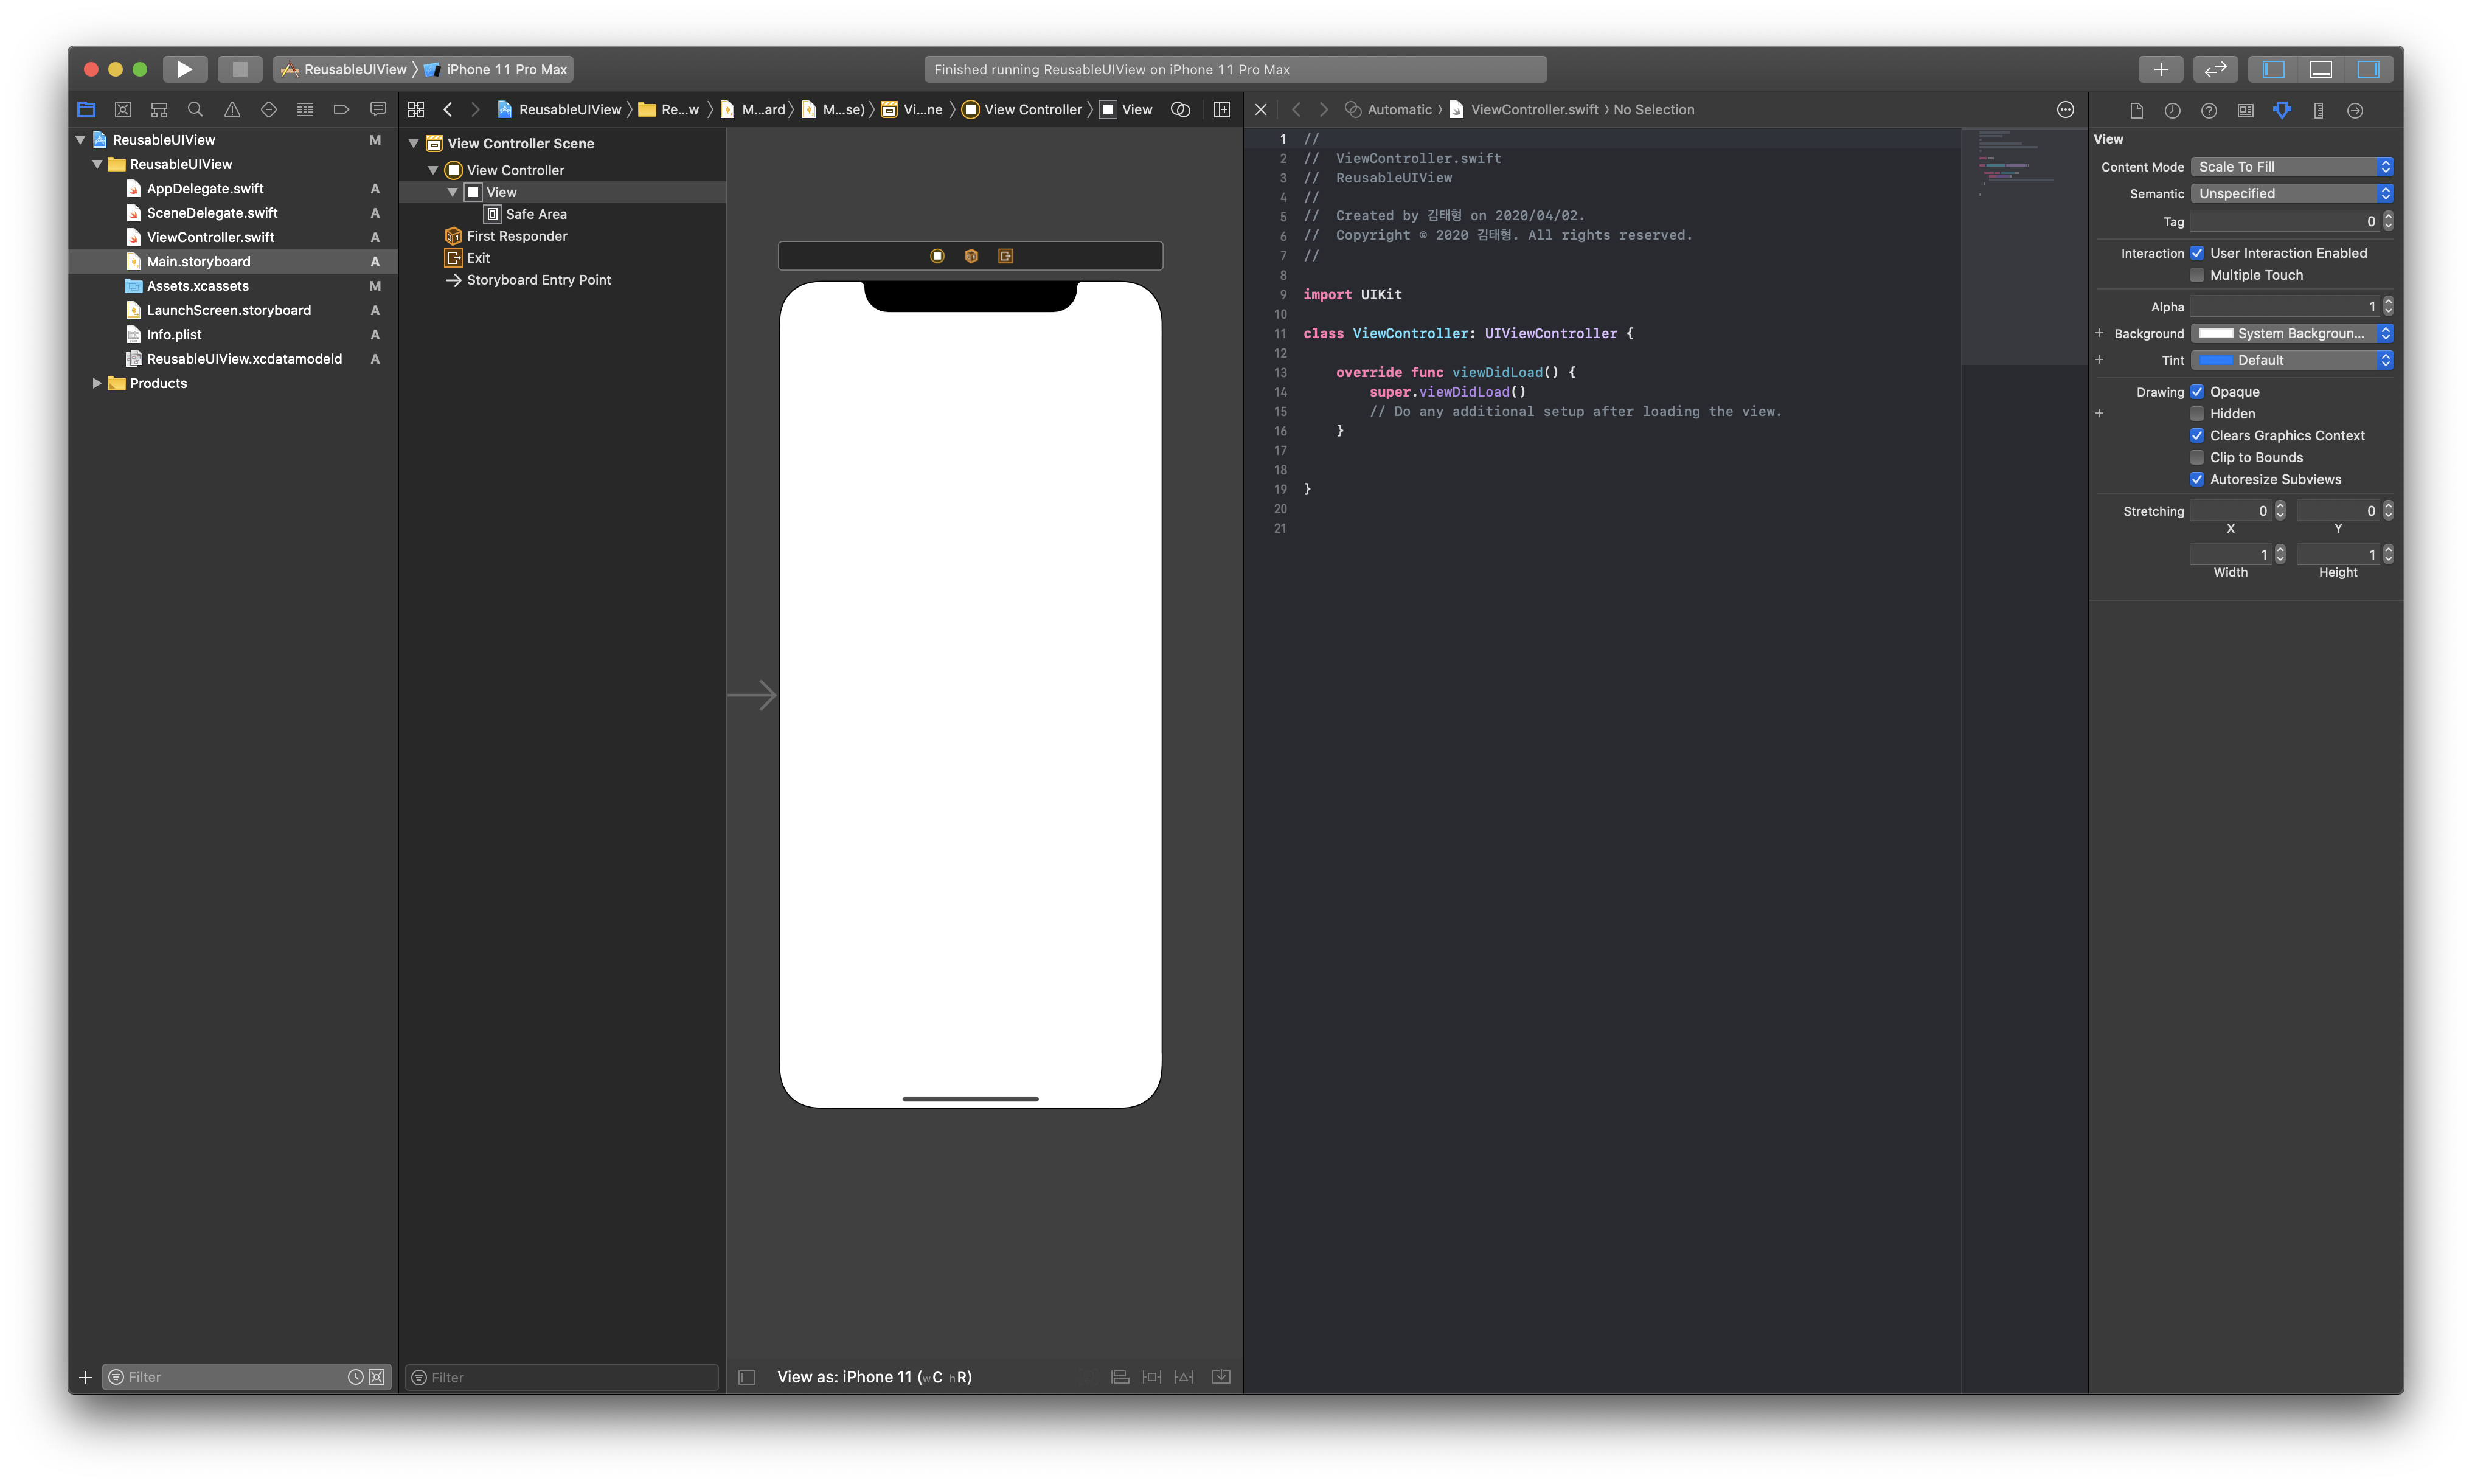Open the Connections inspector arrow icon
The height and width of the screenshot is (1484, 2472).
tap(2355, 111)
